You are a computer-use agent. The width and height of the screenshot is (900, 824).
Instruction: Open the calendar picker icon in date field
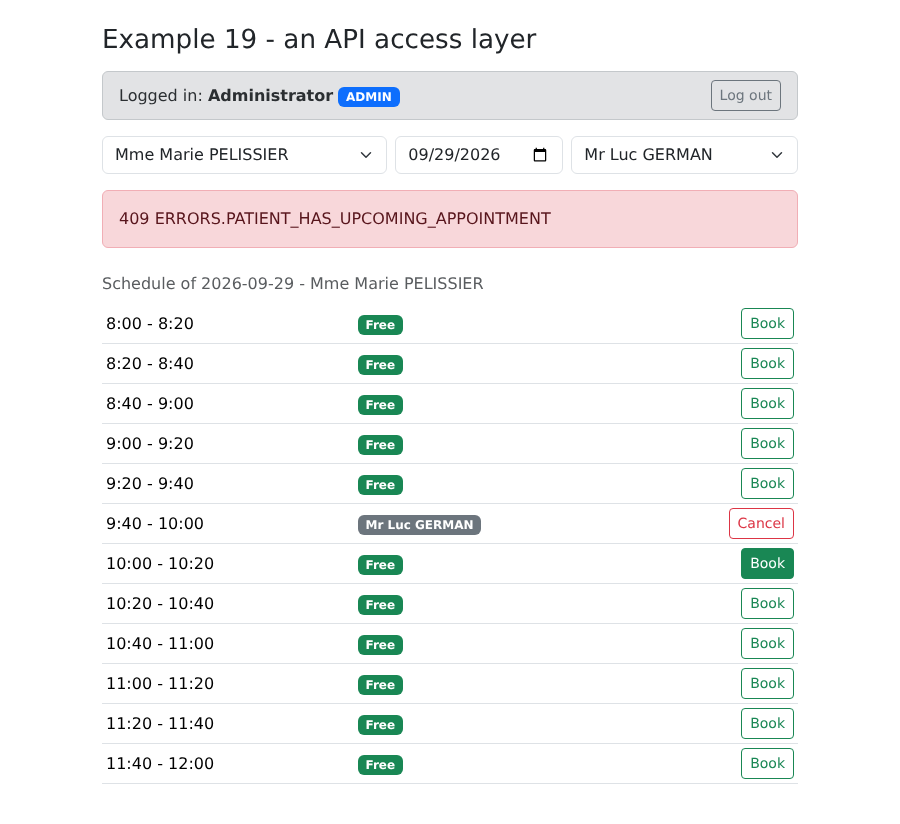pos(540,155)
